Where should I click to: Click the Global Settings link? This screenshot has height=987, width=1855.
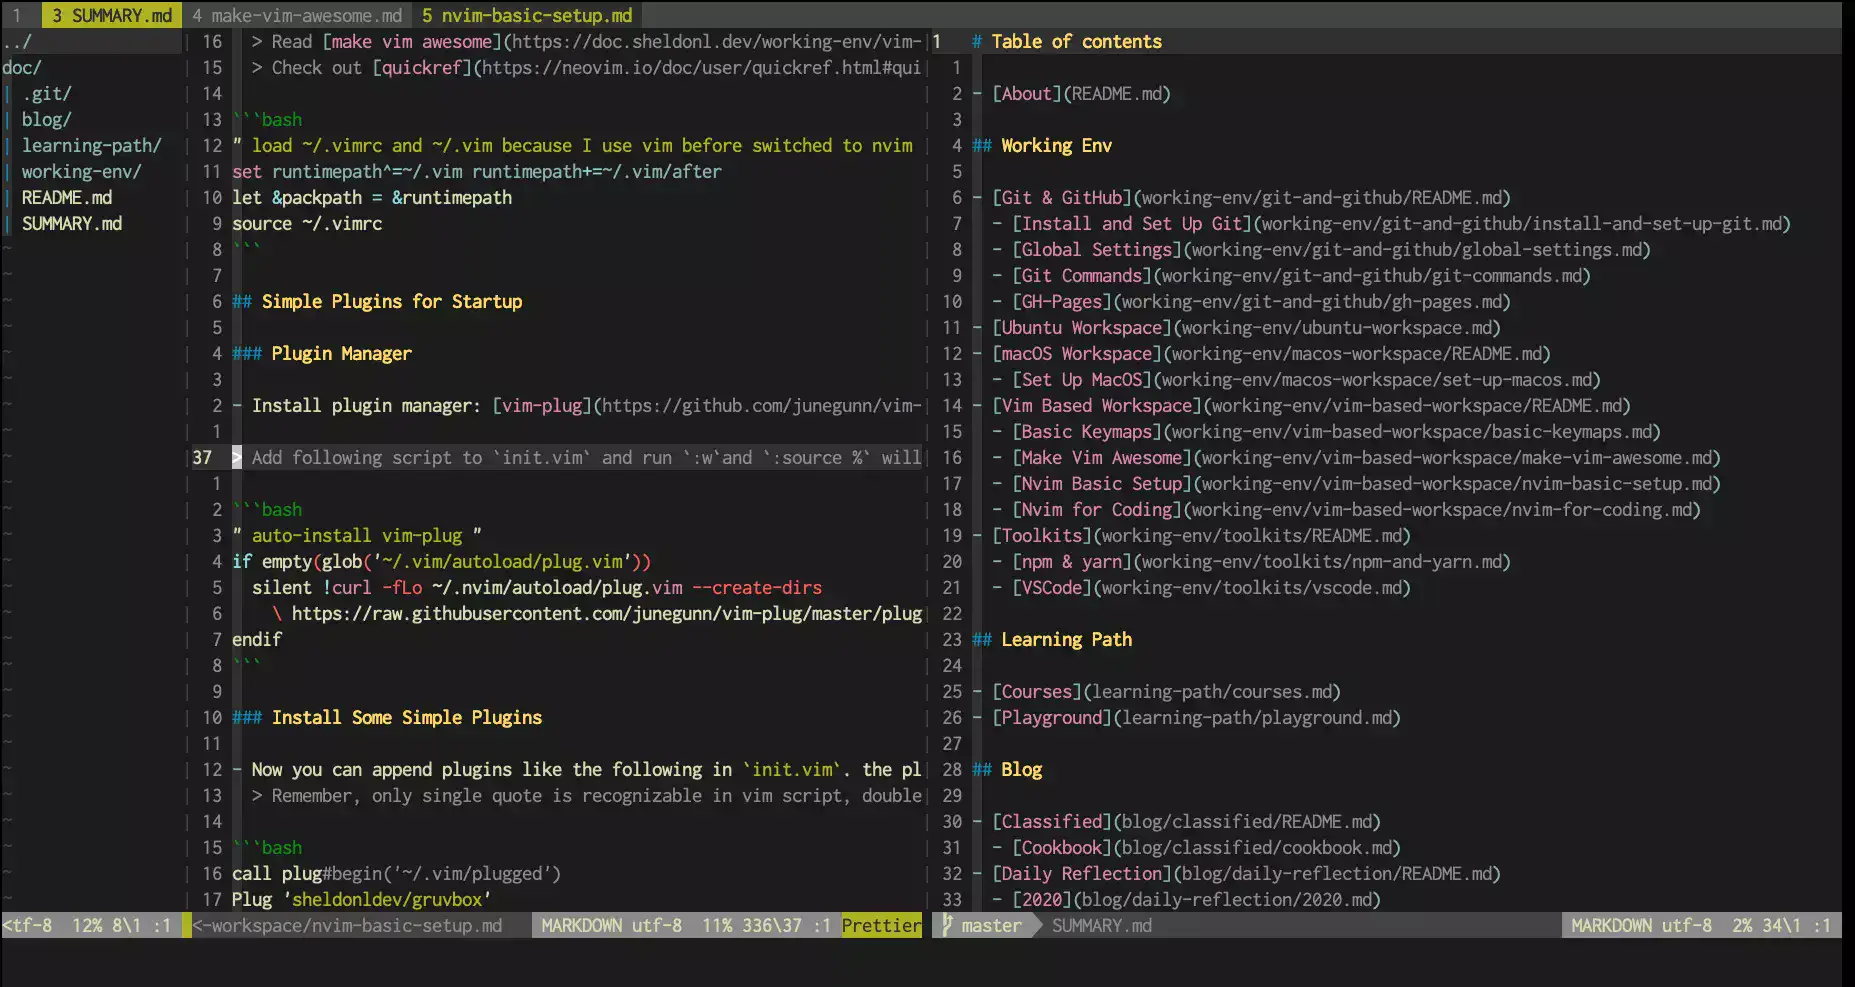click(x=1097, y=249)
